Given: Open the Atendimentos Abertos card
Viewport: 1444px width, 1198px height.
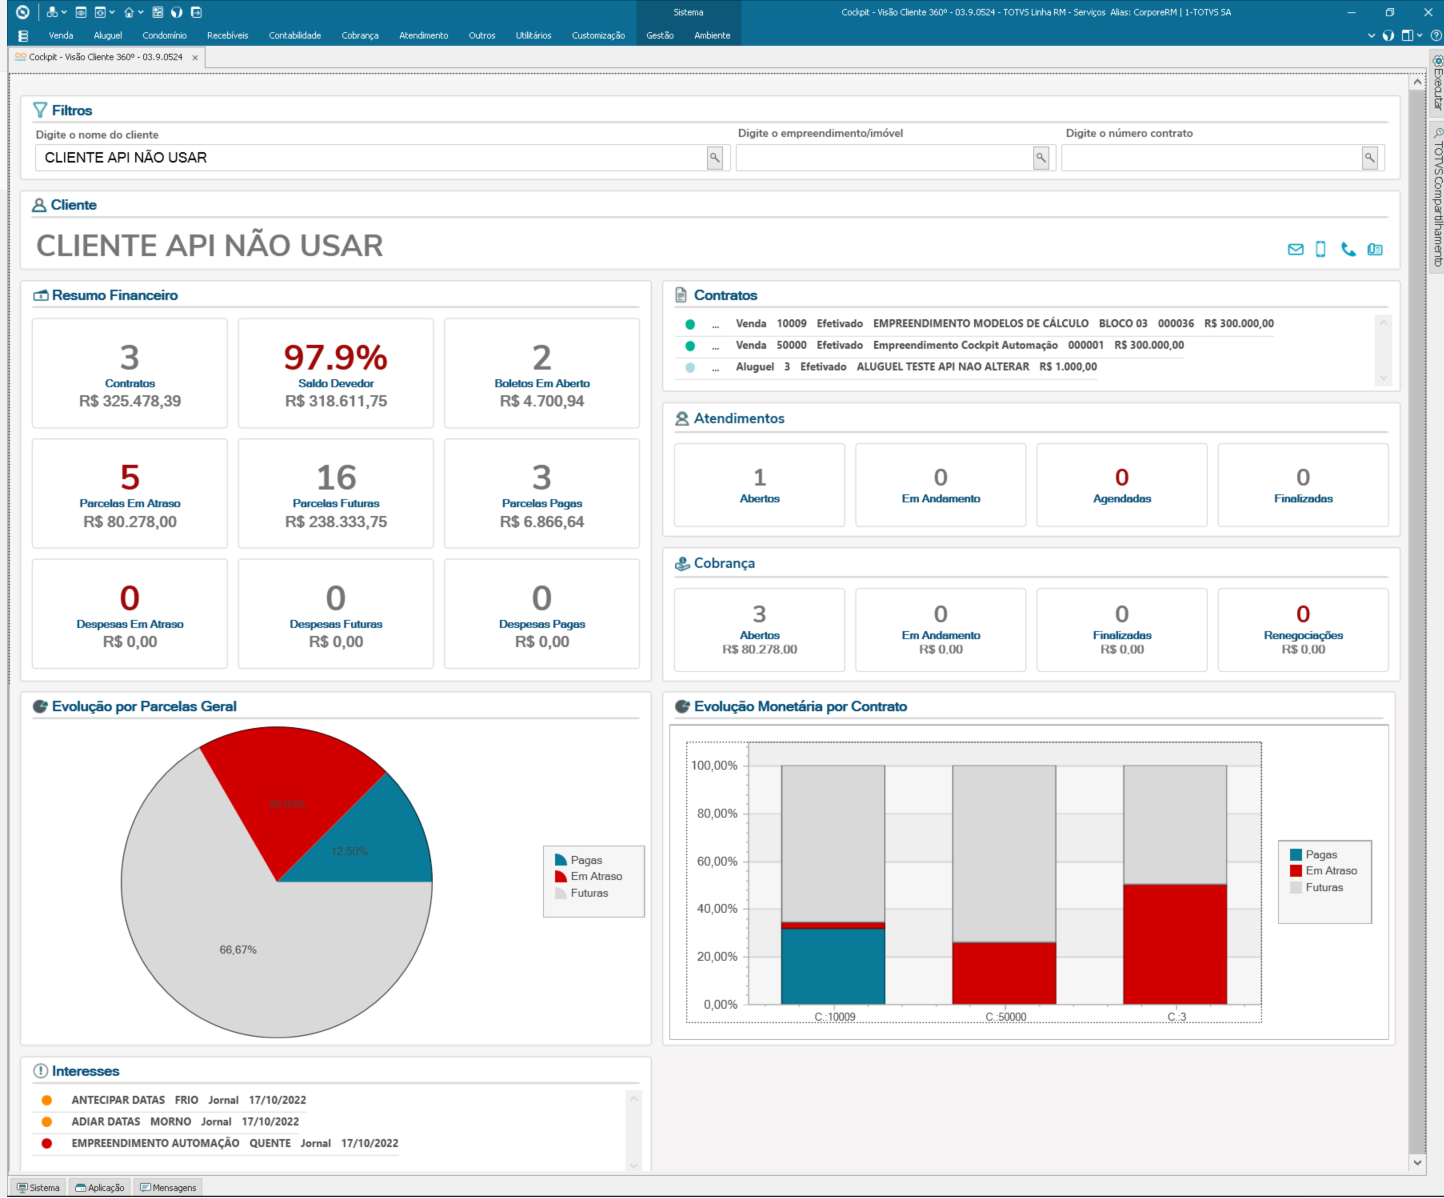Looking at the screenshot, I should (x=760, y=485).
